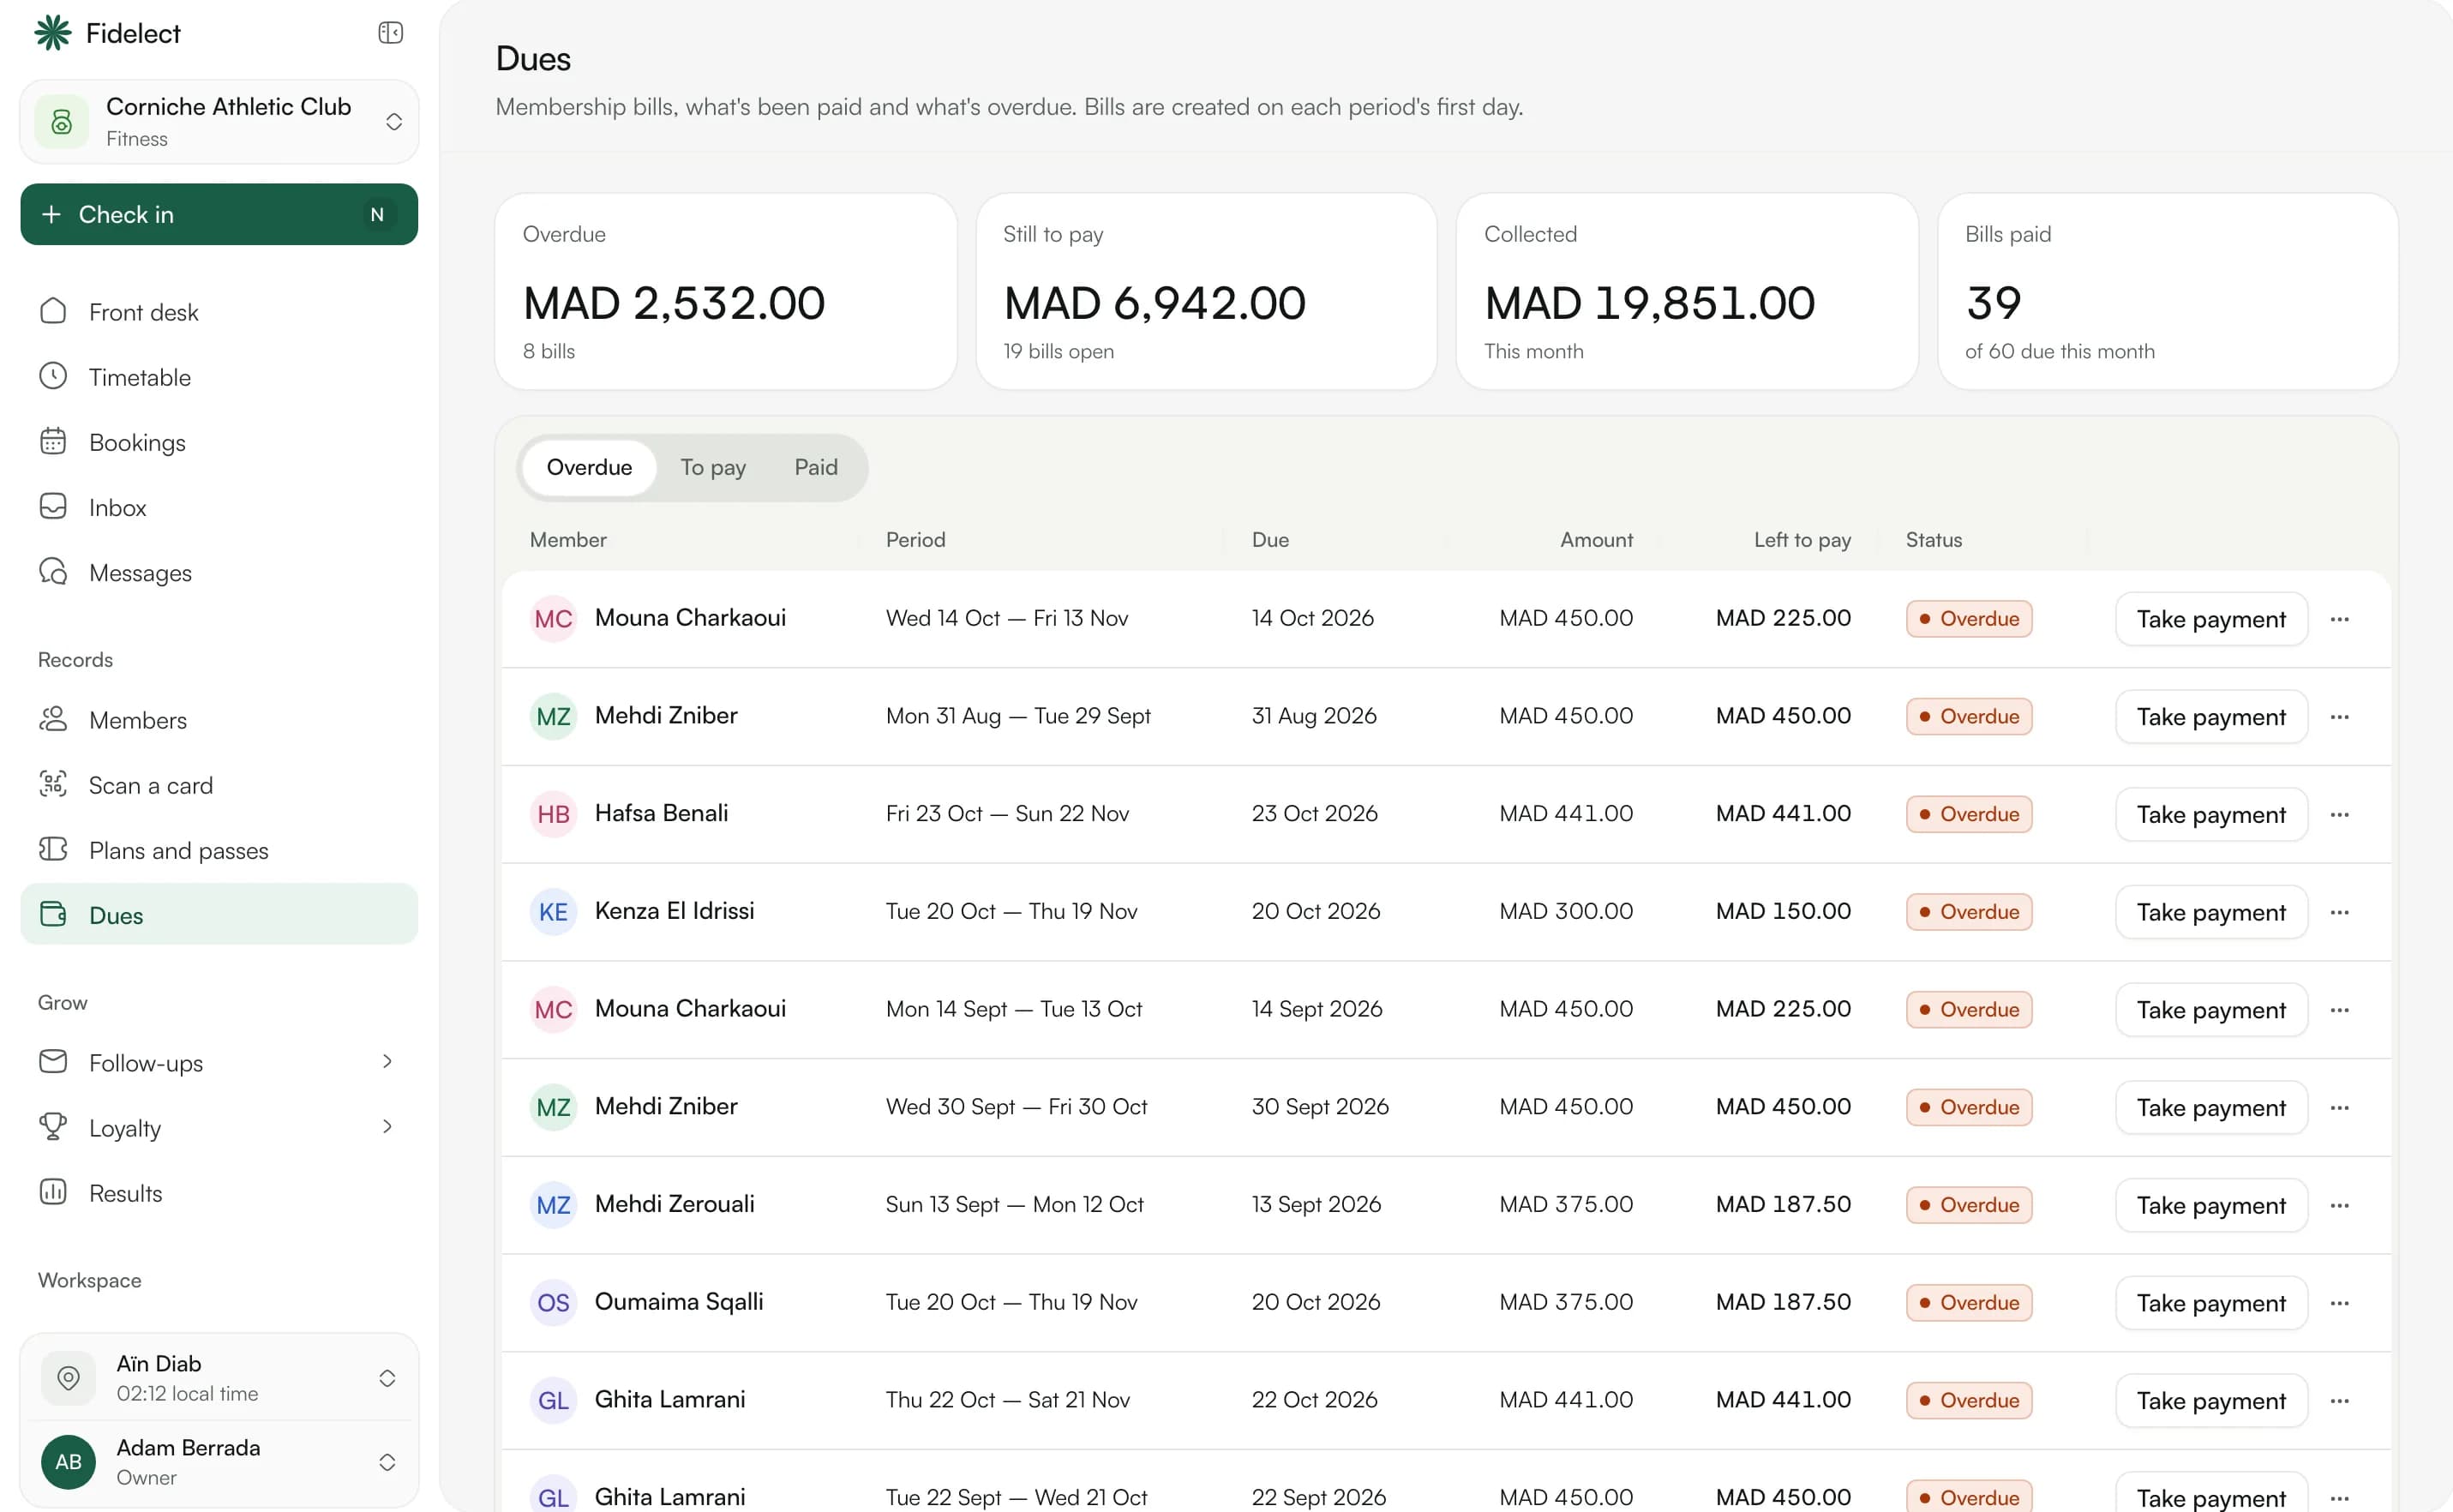
Task: Take payment for Ghita Lamrani 22 Oct bill
Action: (x=2211, y=1400)
